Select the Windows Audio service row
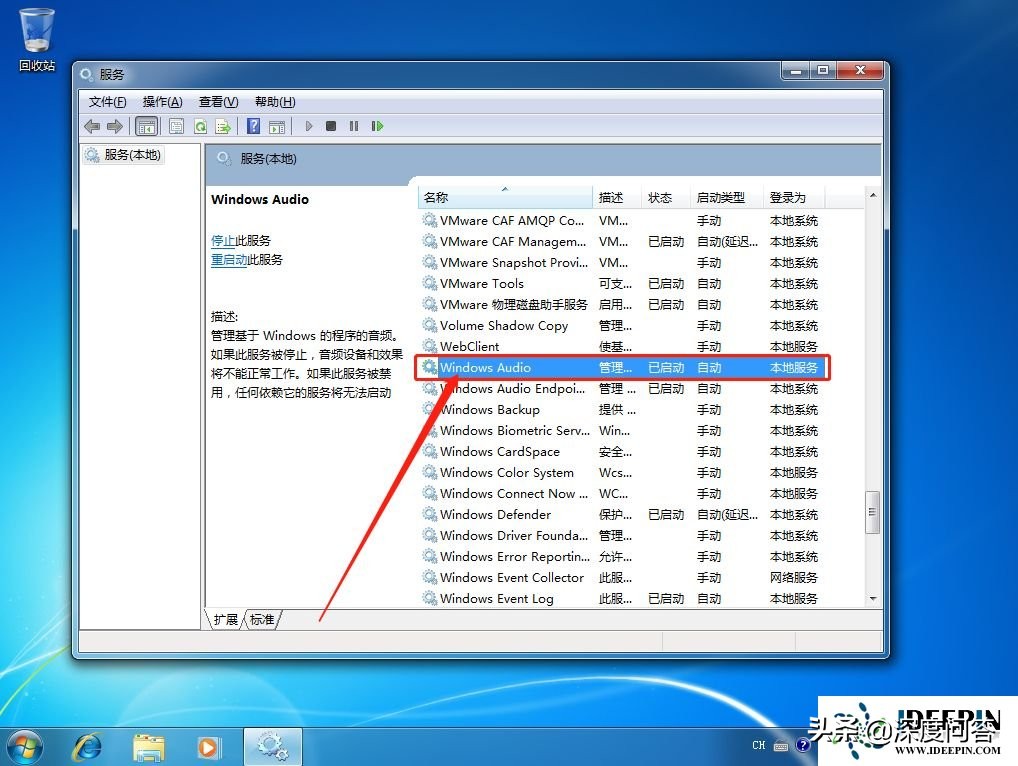Viewport: 1018px width, 766px height. coord(622,367)
